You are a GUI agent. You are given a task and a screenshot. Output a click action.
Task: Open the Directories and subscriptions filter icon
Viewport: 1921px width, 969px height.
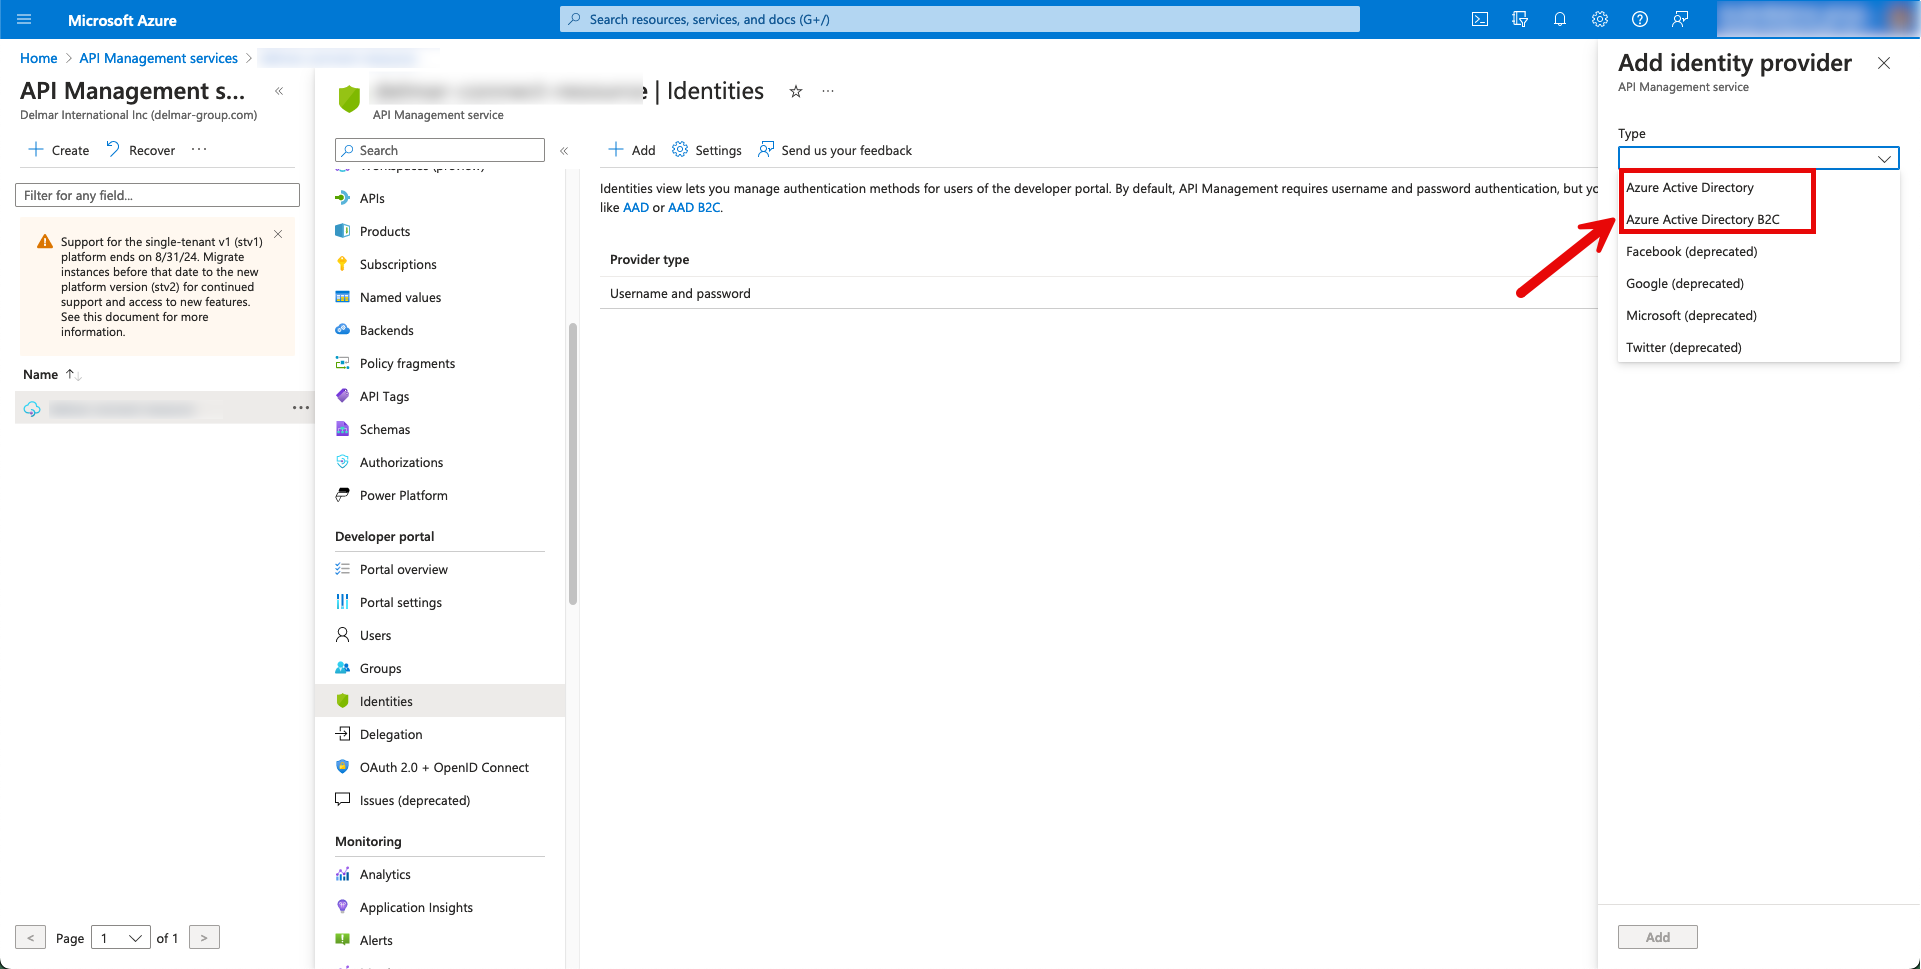pos(1520,19)
